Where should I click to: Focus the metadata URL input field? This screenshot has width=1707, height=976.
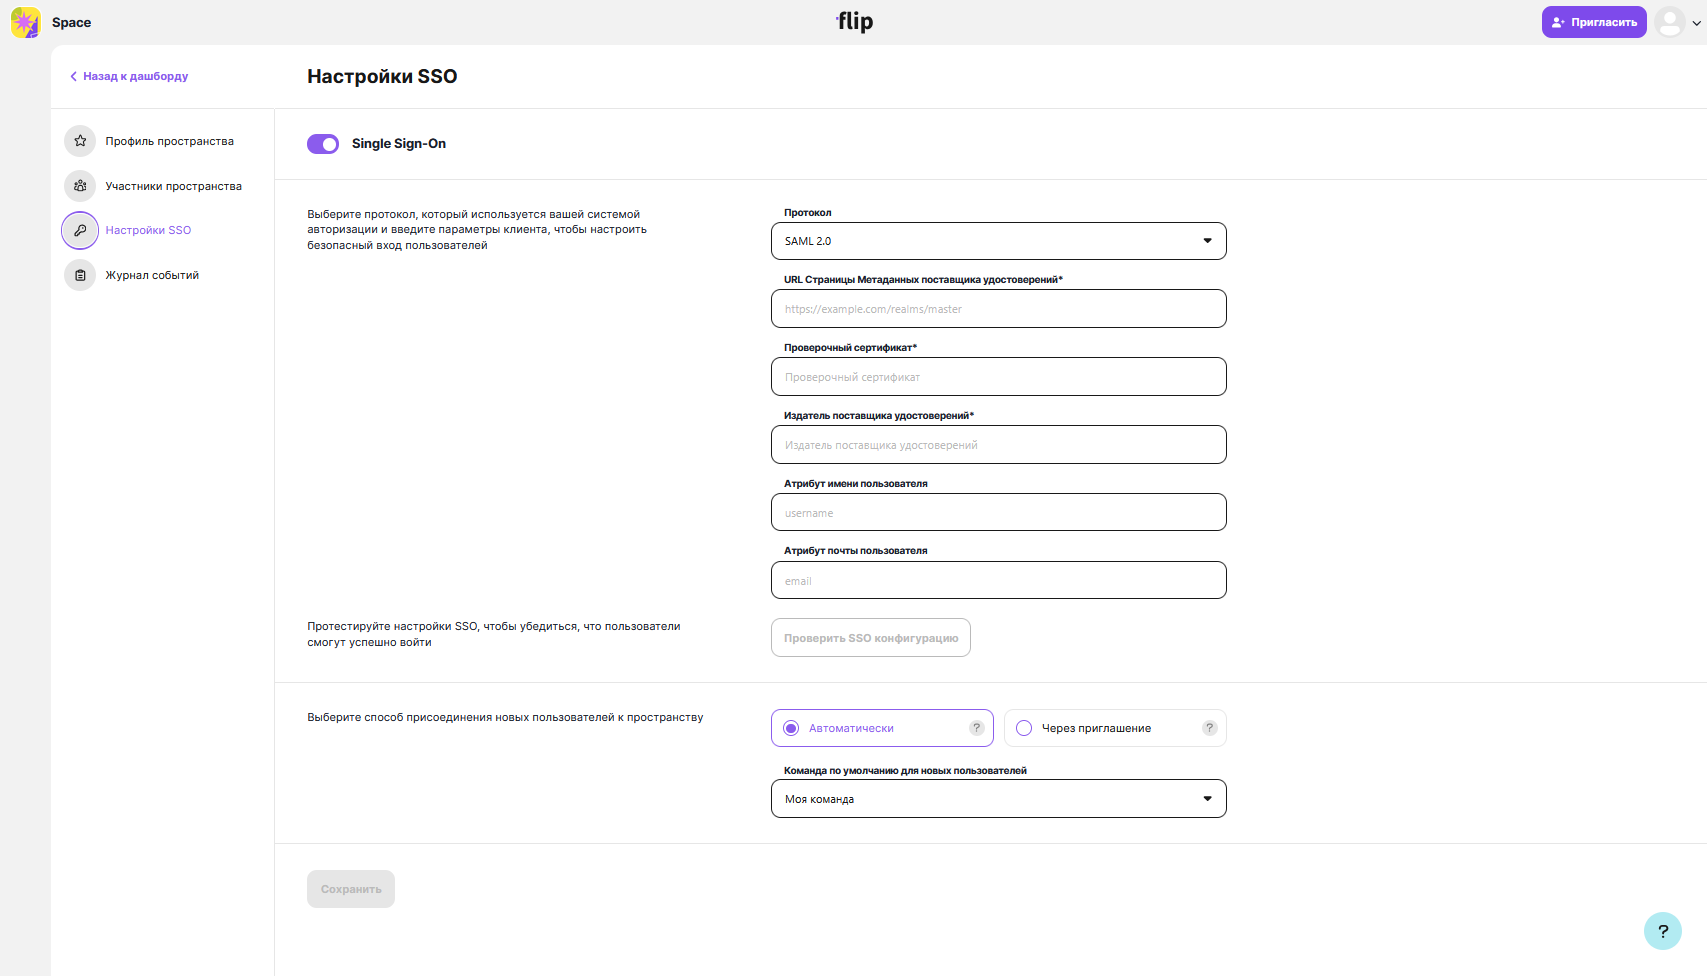click(x=998, y=309)
